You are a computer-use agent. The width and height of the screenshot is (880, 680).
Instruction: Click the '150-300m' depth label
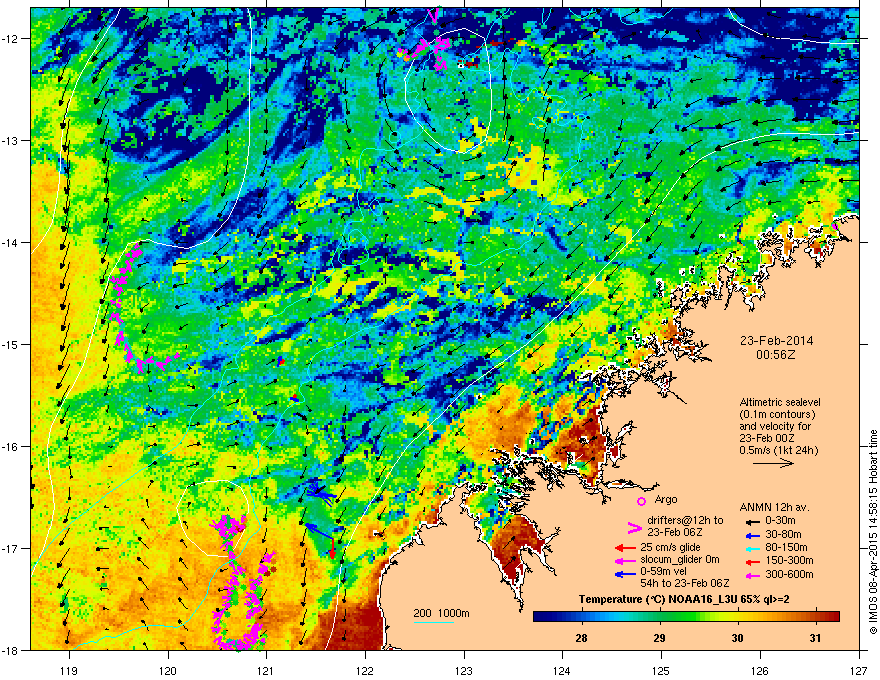pos(789,560)
